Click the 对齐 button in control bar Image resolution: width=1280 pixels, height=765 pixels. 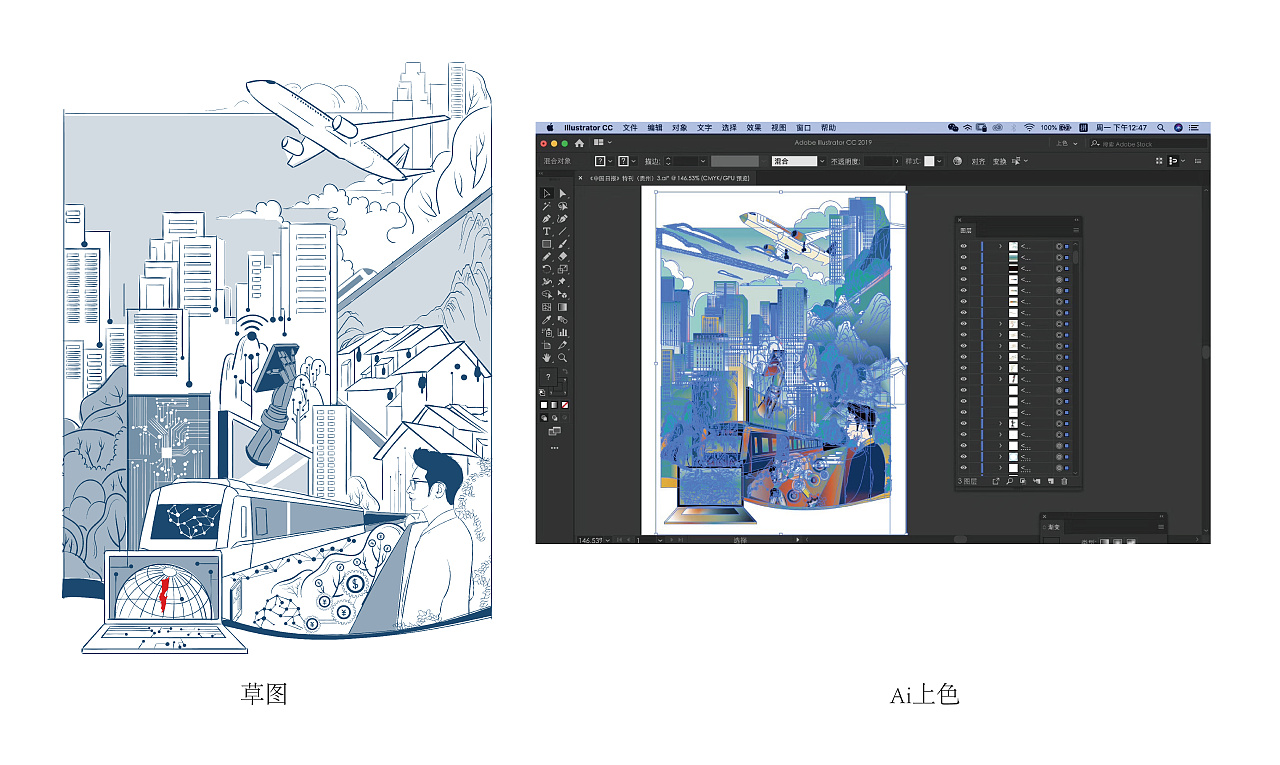click(977, 161)
